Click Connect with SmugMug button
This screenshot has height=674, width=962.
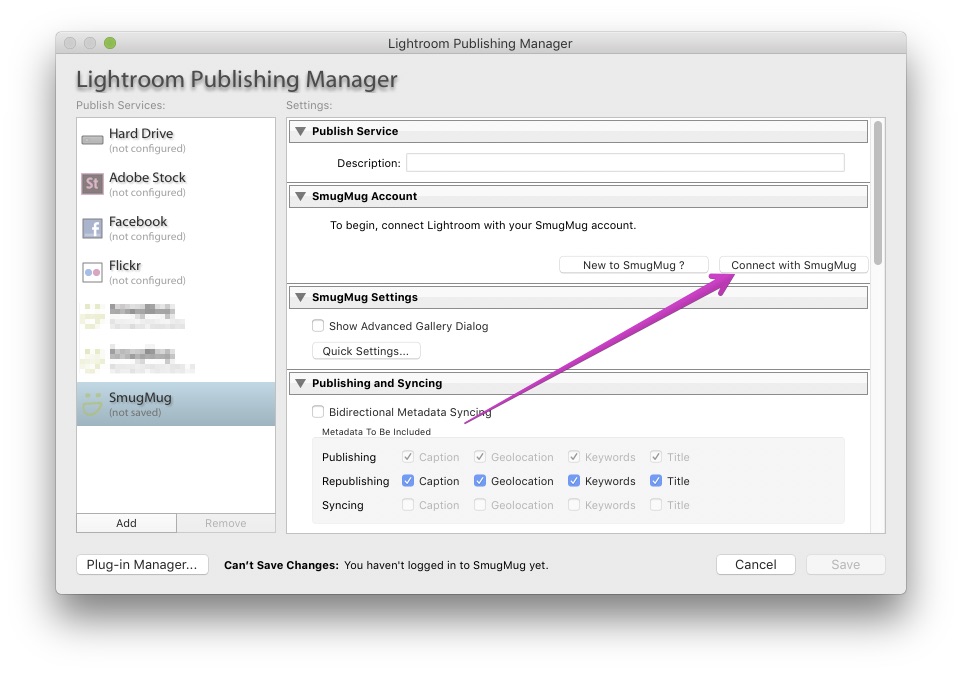(x=793, y=265)
